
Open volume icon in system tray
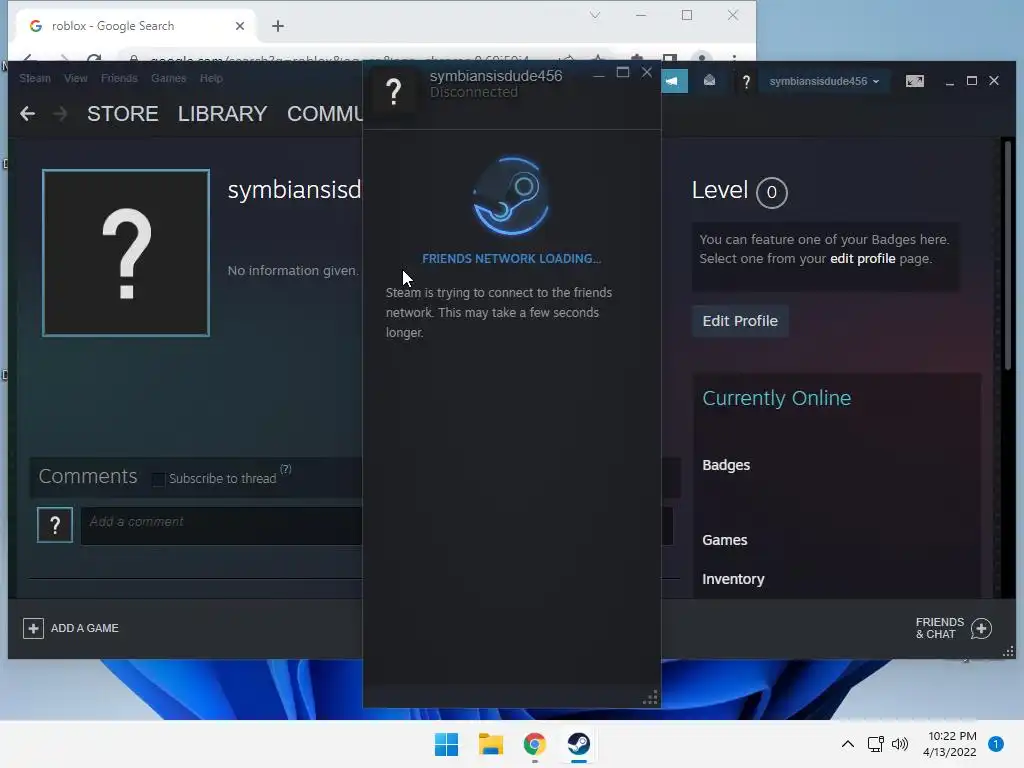tap(900, 744)
